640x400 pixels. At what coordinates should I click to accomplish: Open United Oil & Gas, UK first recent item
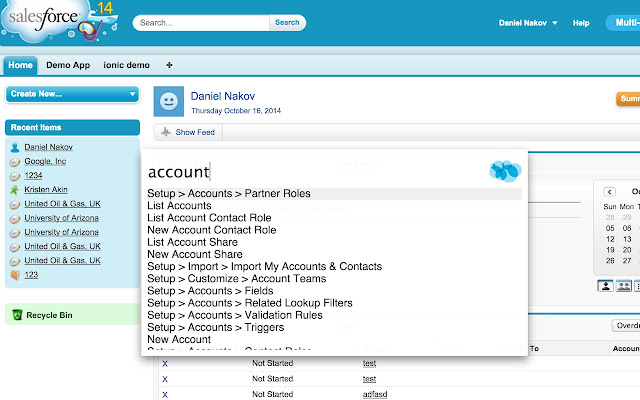(62, 204)
